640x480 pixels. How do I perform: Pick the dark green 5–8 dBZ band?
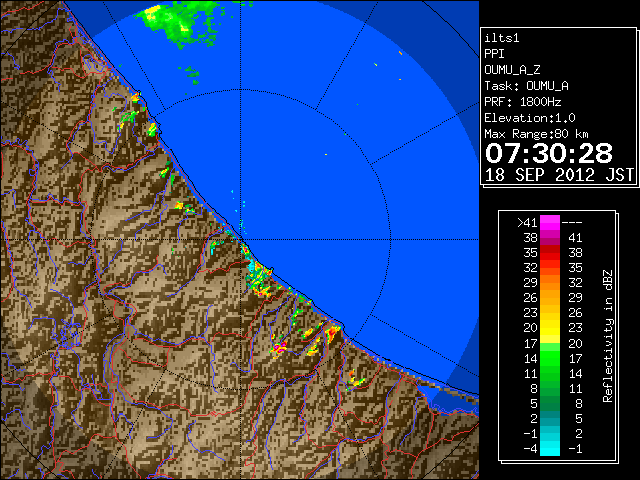(550, 404)
